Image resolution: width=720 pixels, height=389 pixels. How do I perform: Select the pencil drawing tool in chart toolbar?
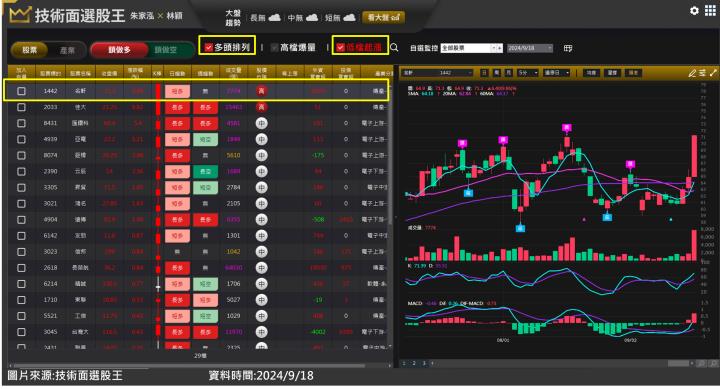point(692,73)
